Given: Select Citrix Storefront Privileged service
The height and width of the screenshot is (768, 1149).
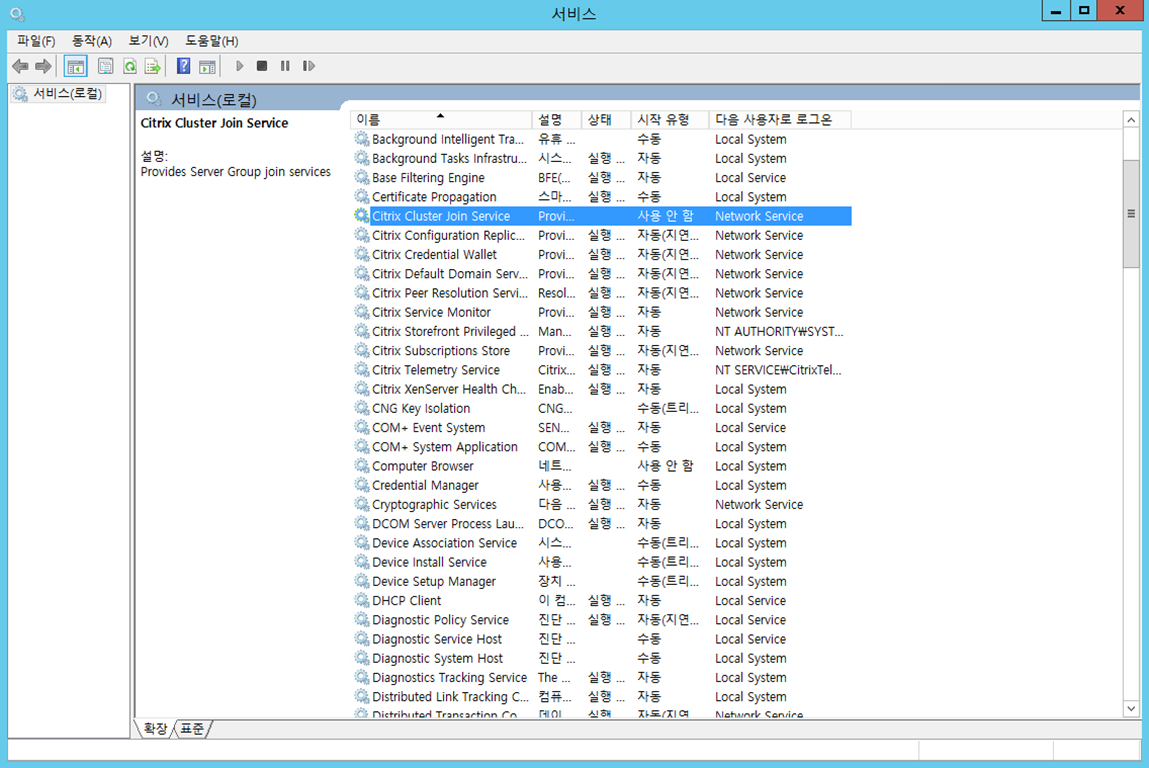Looking at the screenshot, I should tap(601, 331).
